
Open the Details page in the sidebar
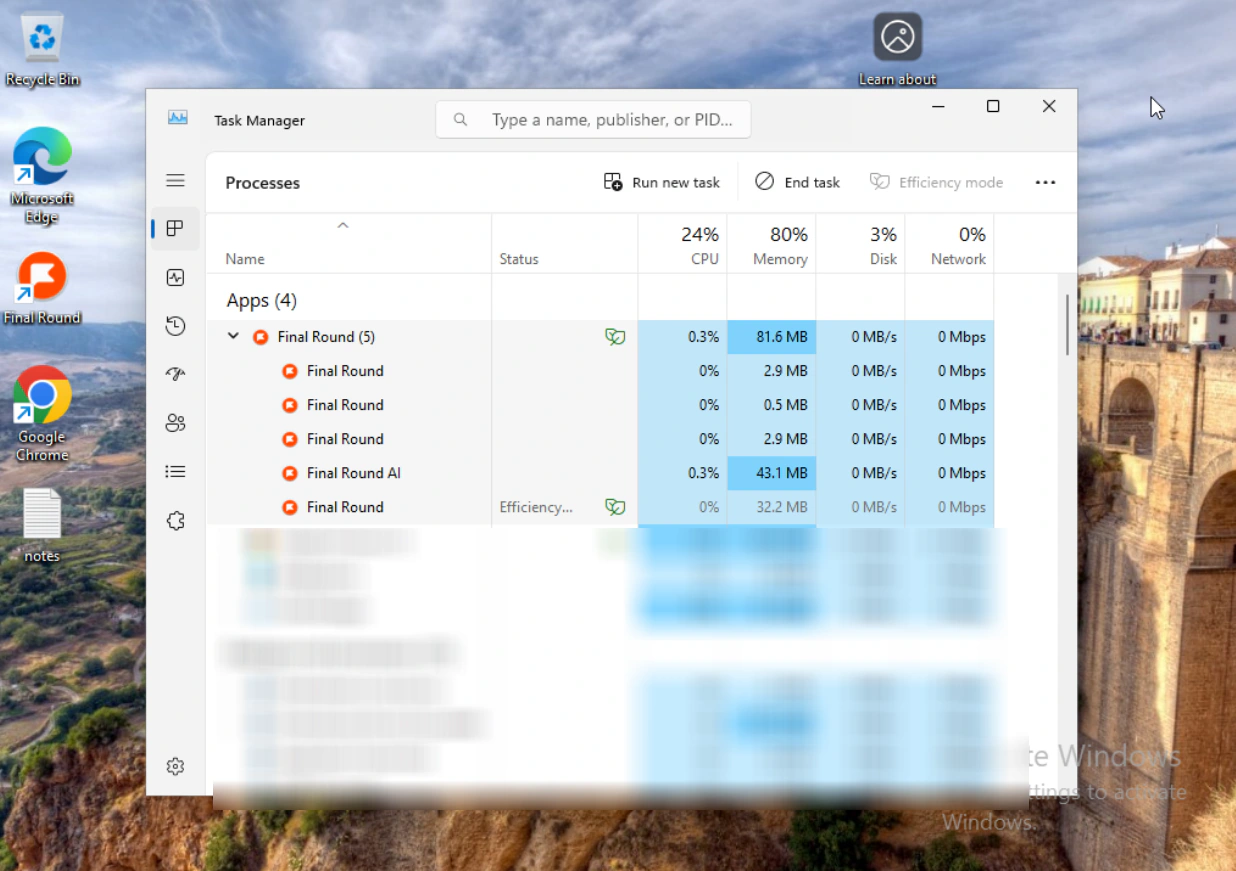point(175,471)
